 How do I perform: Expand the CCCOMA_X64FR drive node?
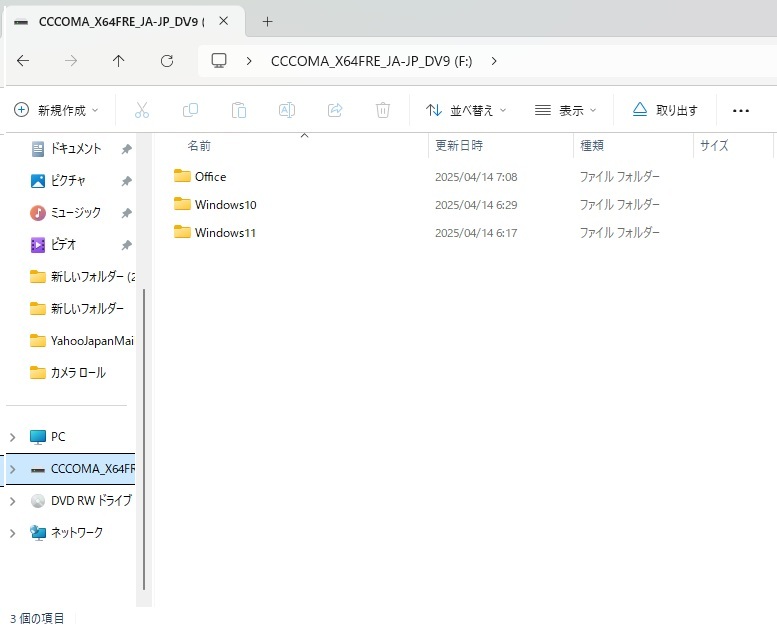[12, 469]
